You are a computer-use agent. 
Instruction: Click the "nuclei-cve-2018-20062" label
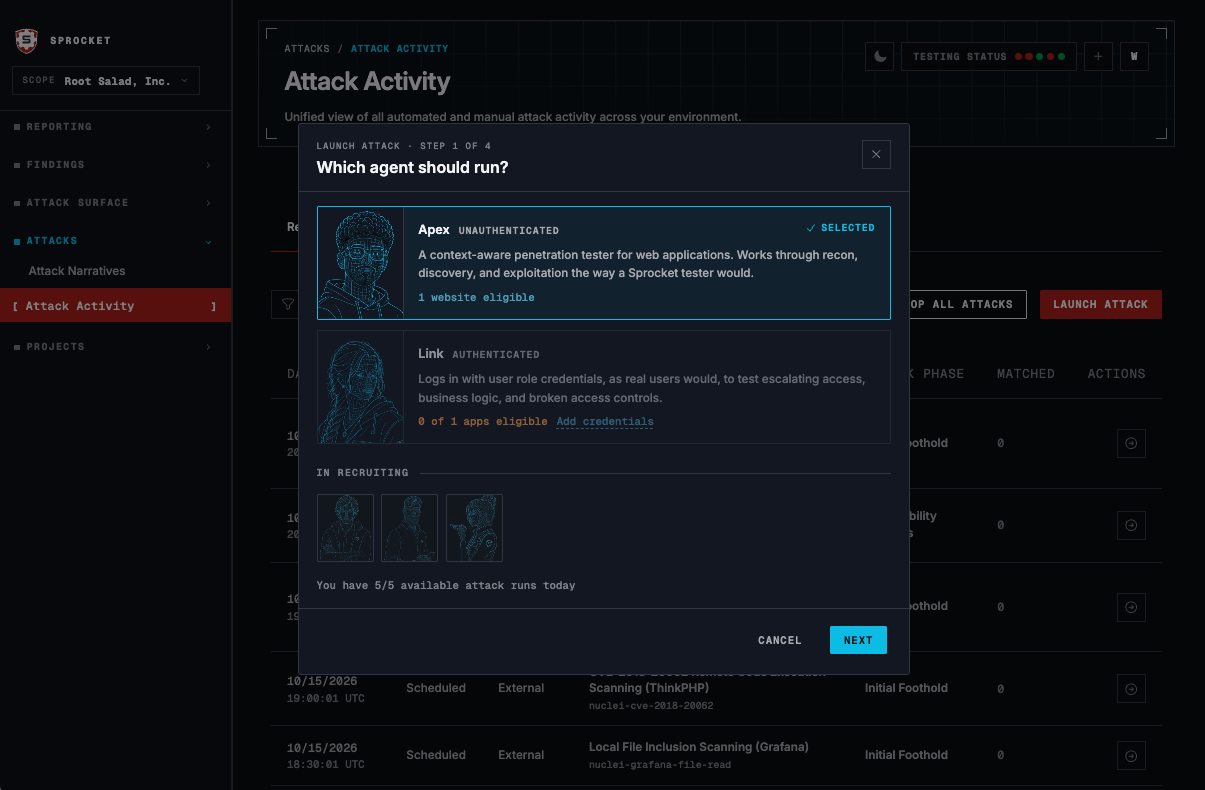[651, 706]
